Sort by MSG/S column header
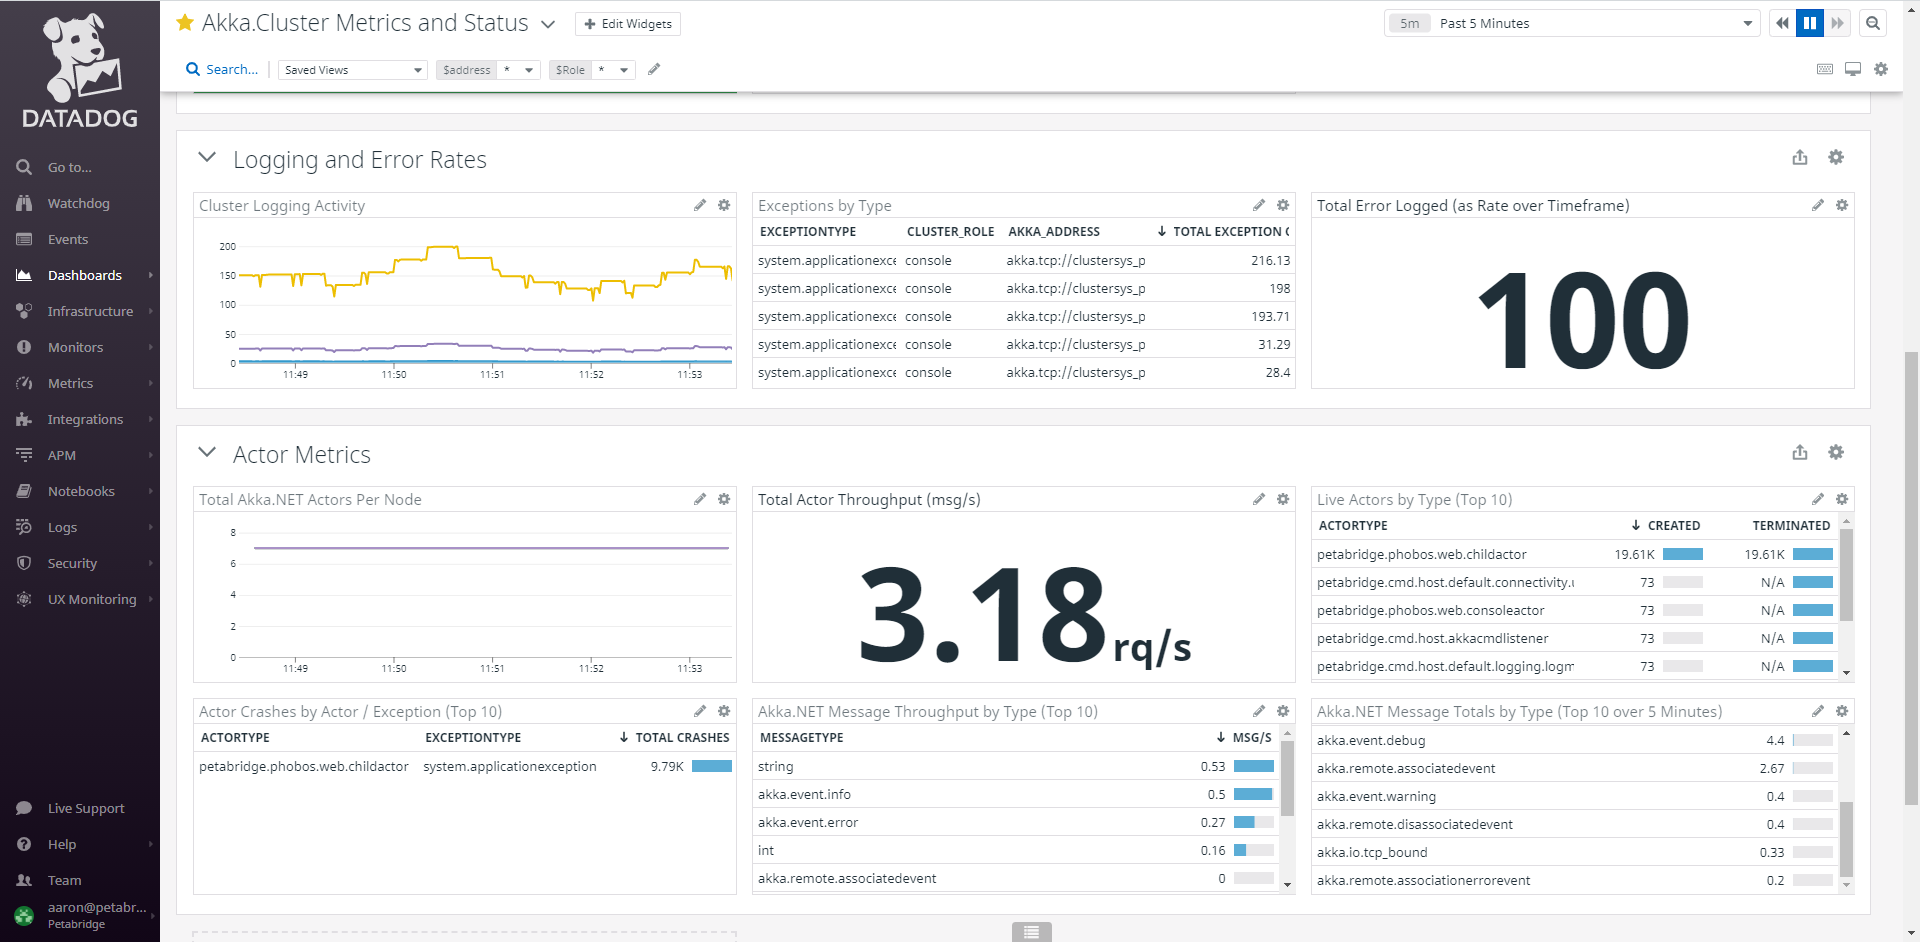Screen dimensions: 1920x942 tap(1244, 737)
